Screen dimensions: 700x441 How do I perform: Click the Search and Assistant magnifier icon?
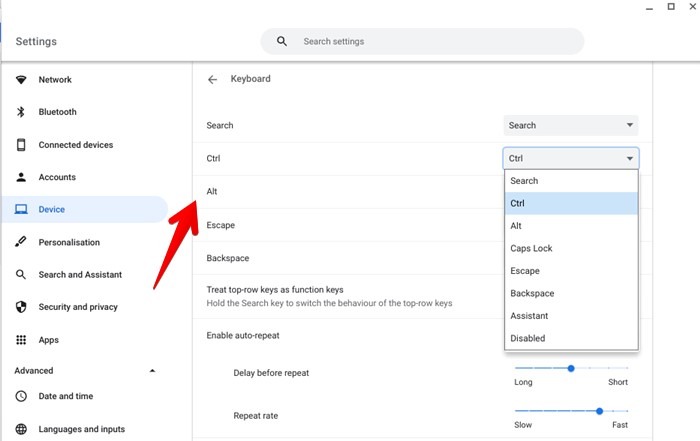pyautogui.click(x=21, y=275)
